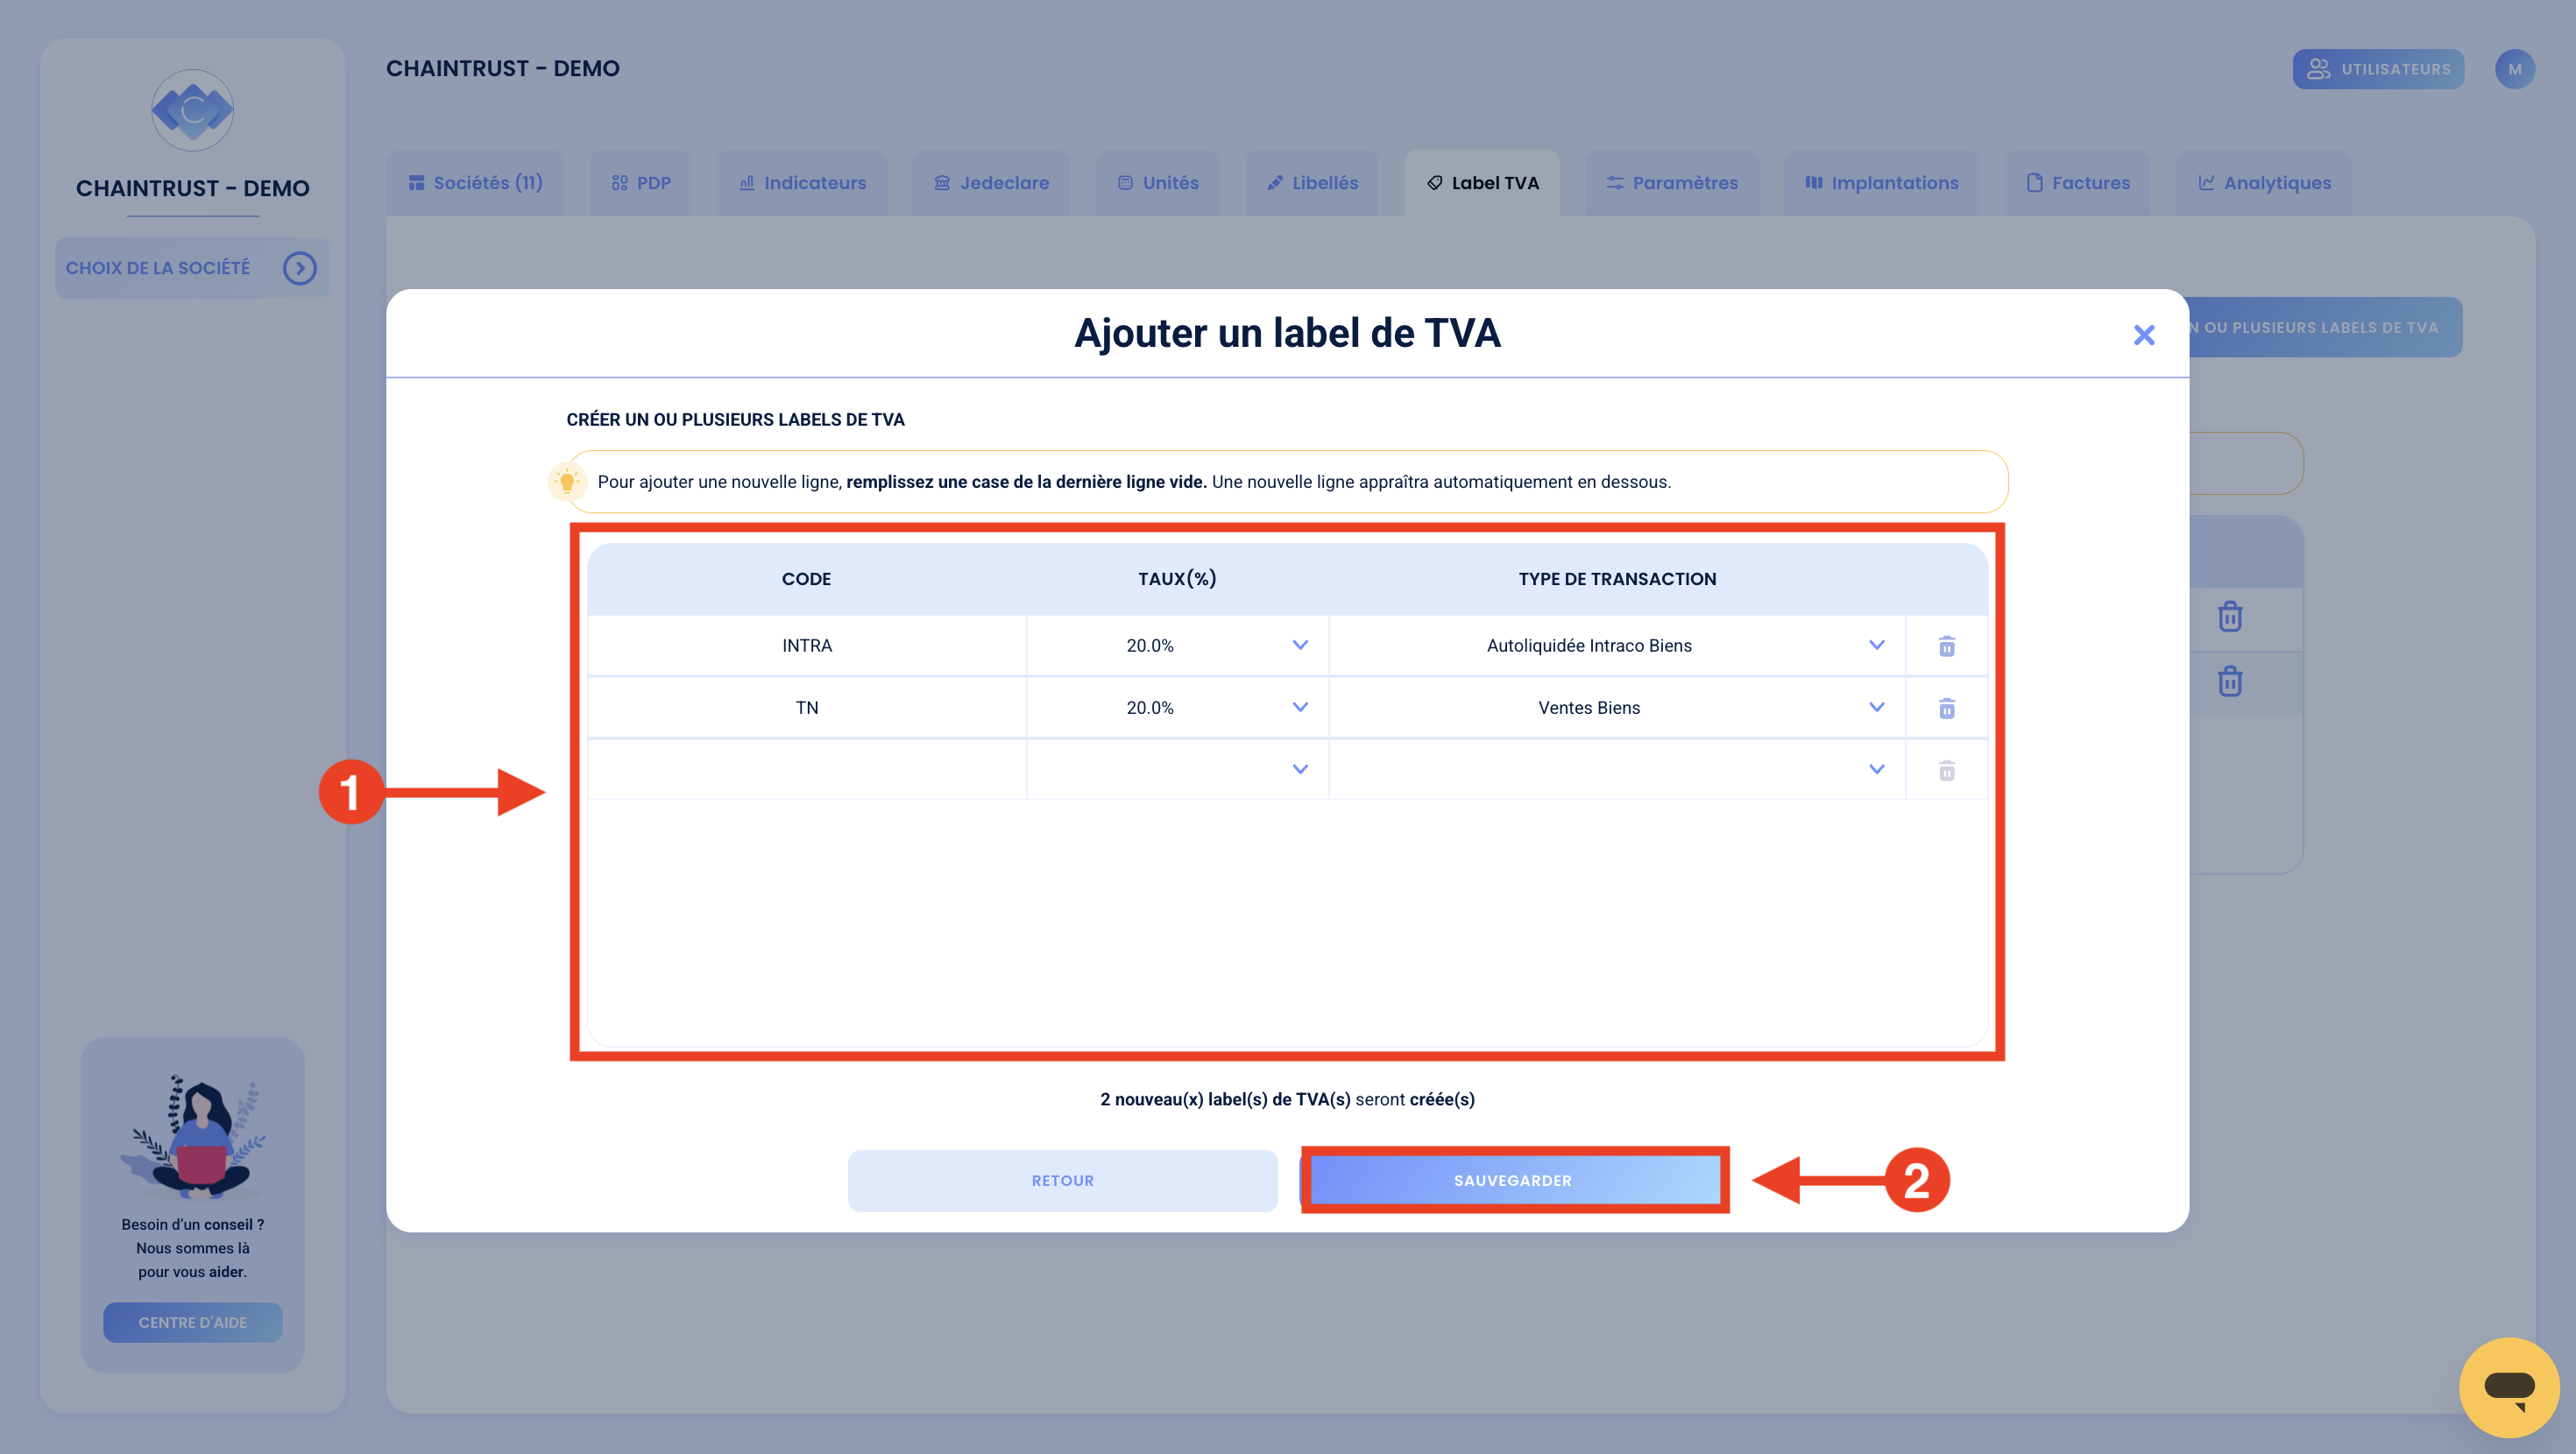This screenshot has height=1454, width=2576.
Task: Go to Unités tab
Action: click(x=1157, y=183)
